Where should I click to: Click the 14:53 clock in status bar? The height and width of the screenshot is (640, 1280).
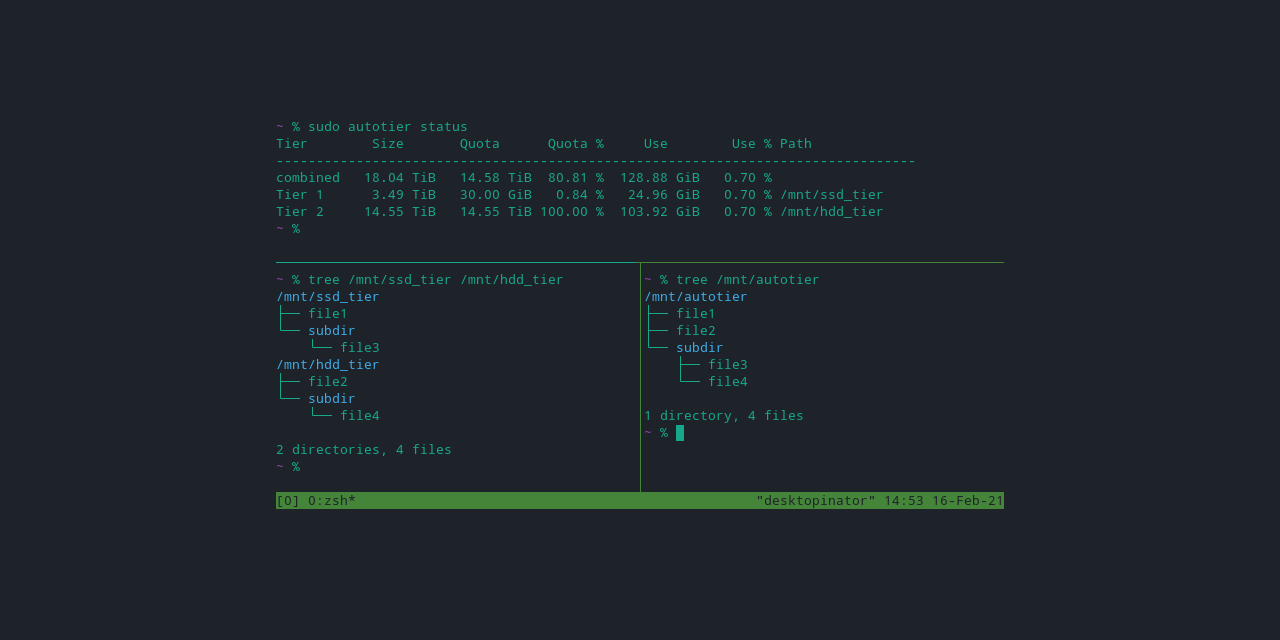(x=904, y=500)
